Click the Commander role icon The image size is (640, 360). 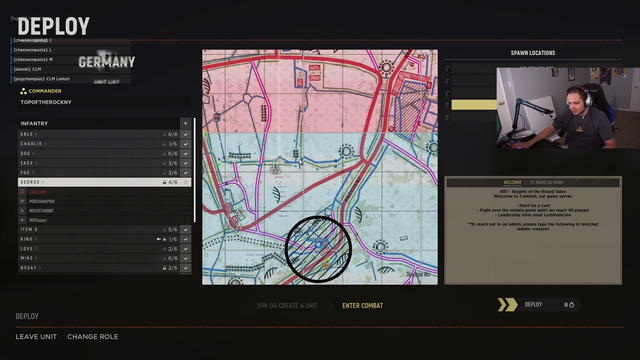pyautogui.click(x=23, y=91)
